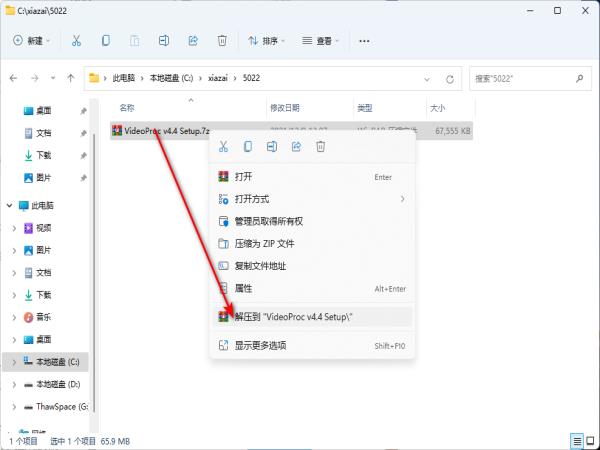
Task: Select 本地磁盘 (D:) in navigation pane
Action: pyautogui.click(x=52, y=384)
